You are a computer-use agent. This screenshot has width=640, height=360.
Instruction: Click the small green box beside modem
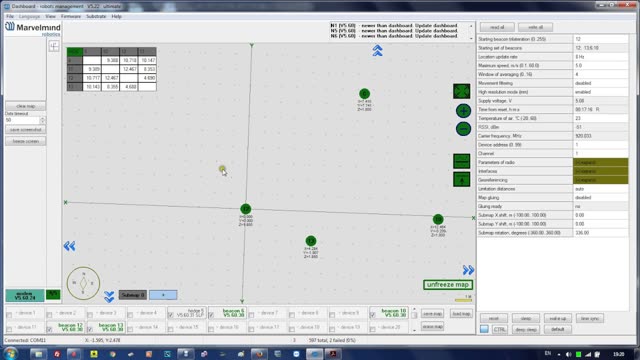tap(53, 295)
